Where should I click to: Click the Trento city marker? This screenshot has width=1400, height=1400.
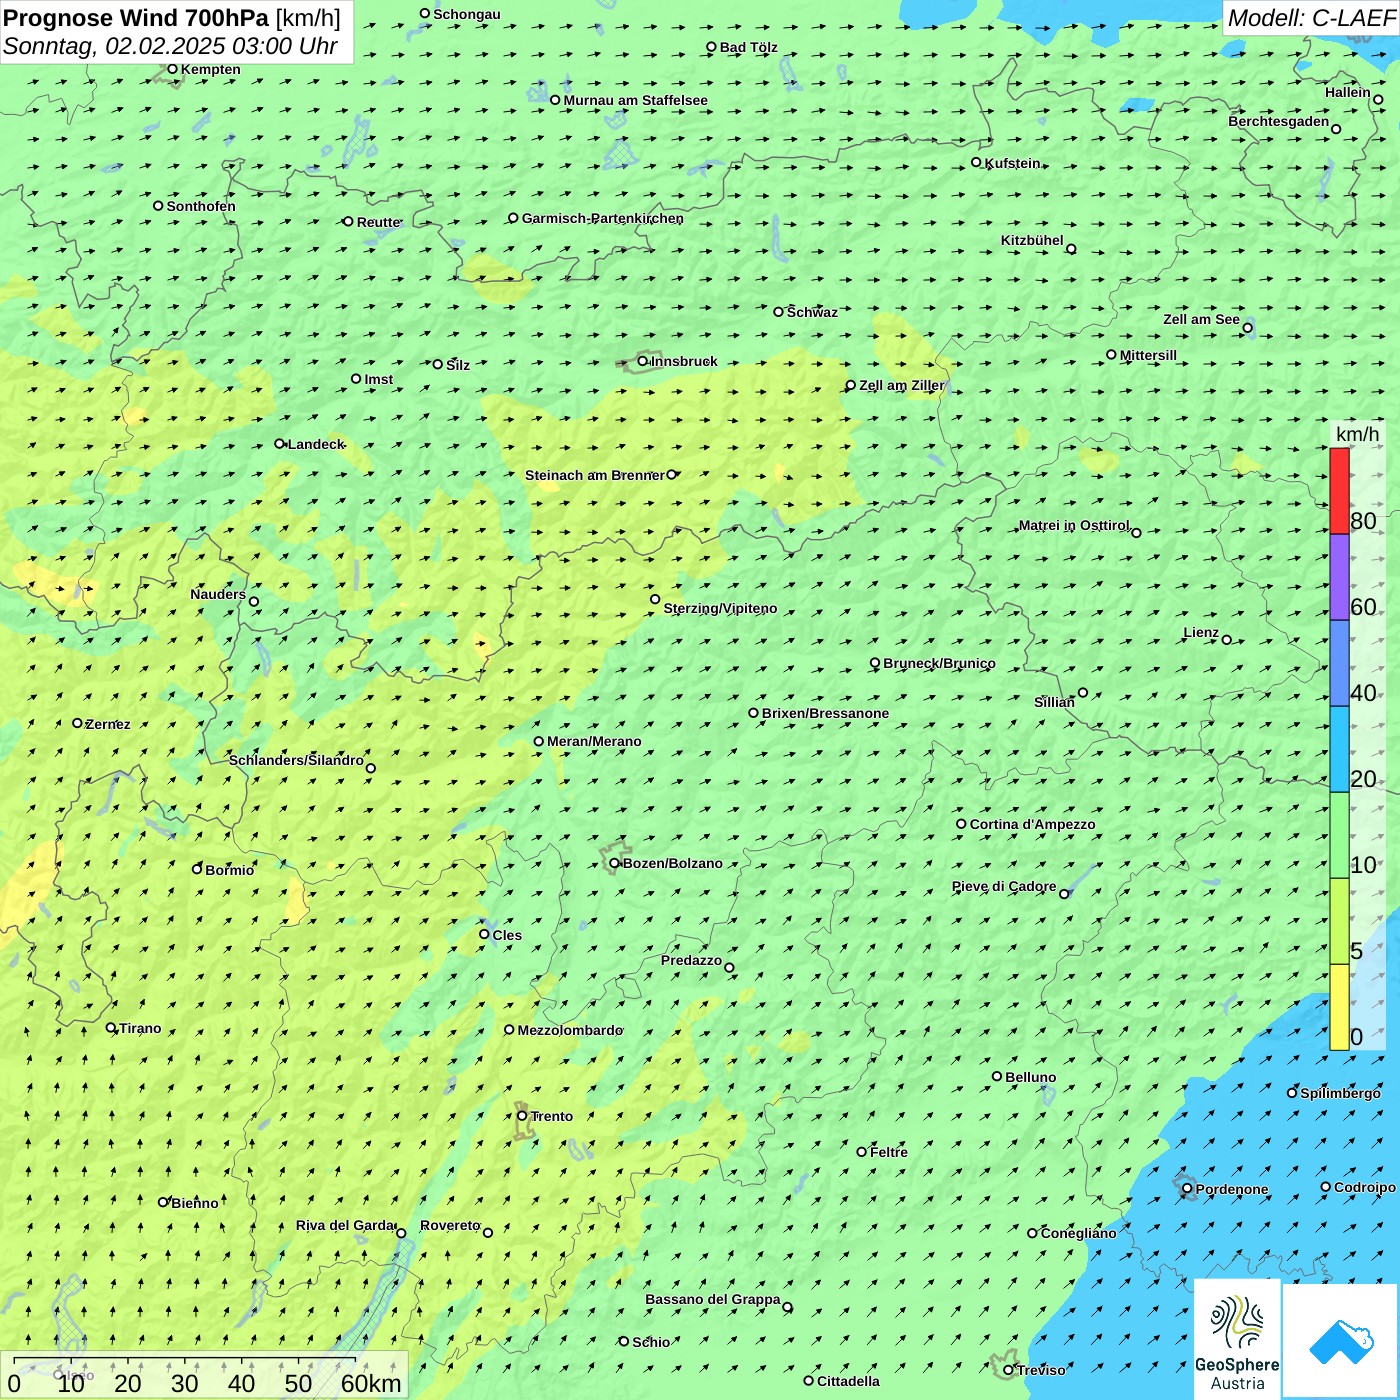click(x=522, y=1116)
